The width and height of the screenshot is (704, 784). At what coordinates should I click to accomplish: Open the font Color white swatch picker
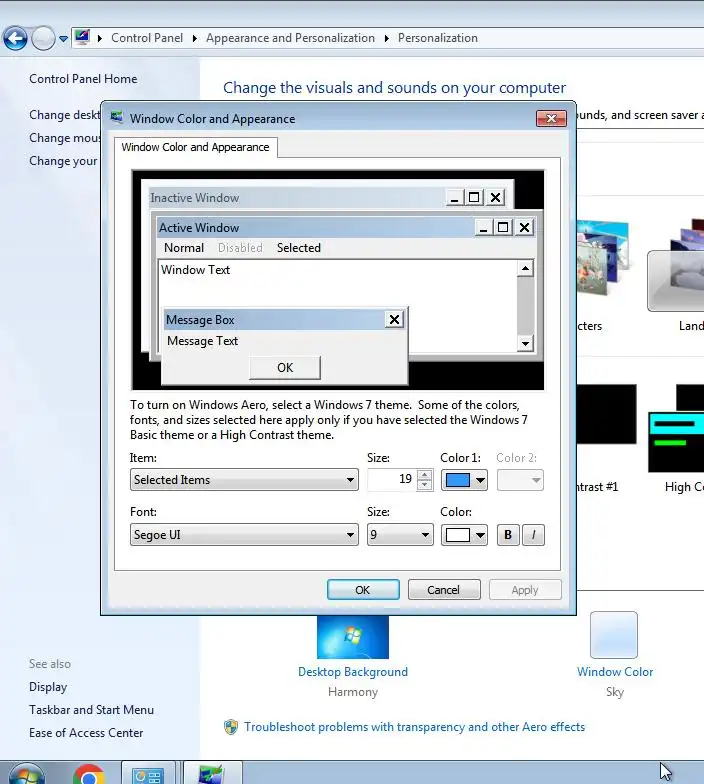point(464,535)
